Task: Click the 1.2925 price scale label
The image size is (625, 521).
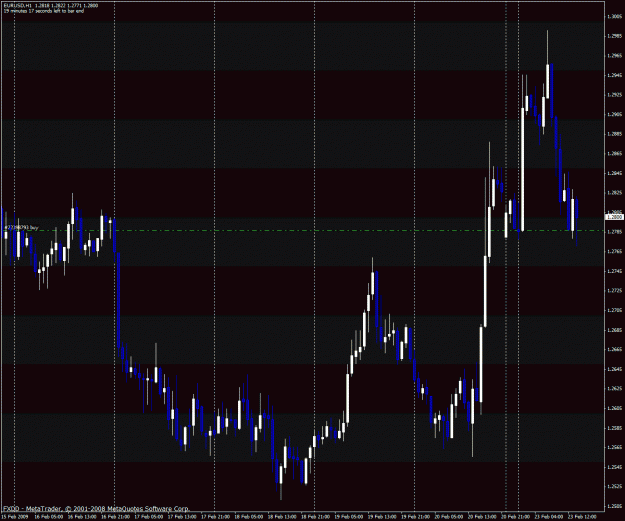Action: tap(615, 95)
